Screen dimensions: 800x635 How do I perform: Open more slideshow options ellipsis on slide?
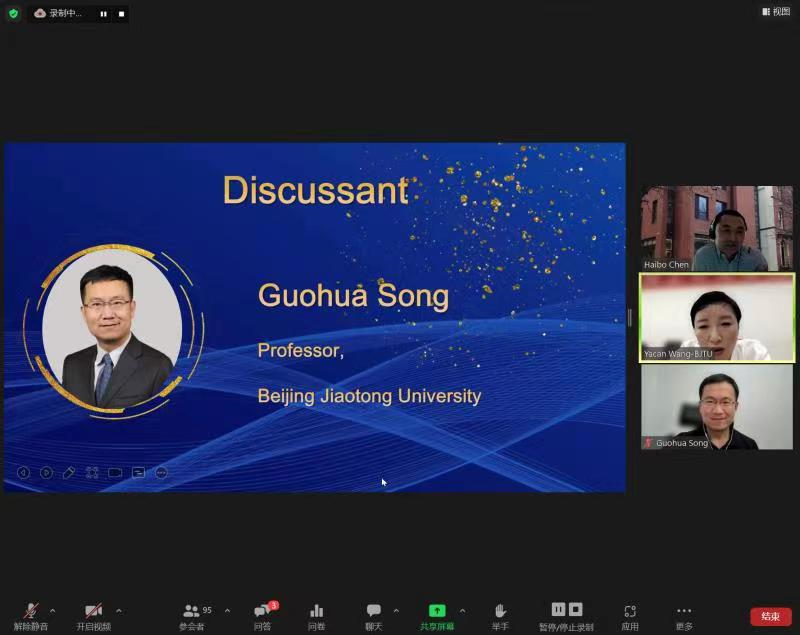tap(161, 473)
